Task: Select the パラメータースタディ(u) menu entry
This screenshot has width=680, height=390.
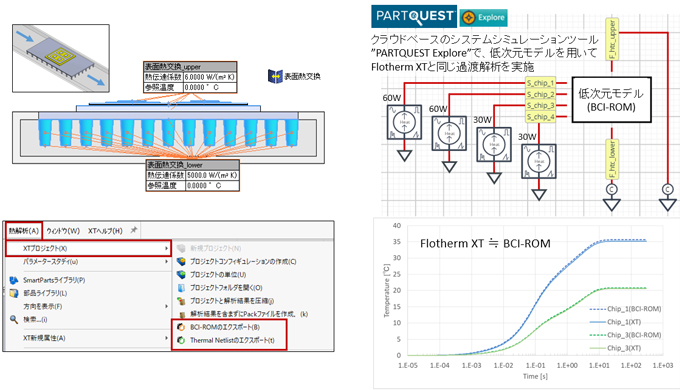Action: (x=50, y=262)
